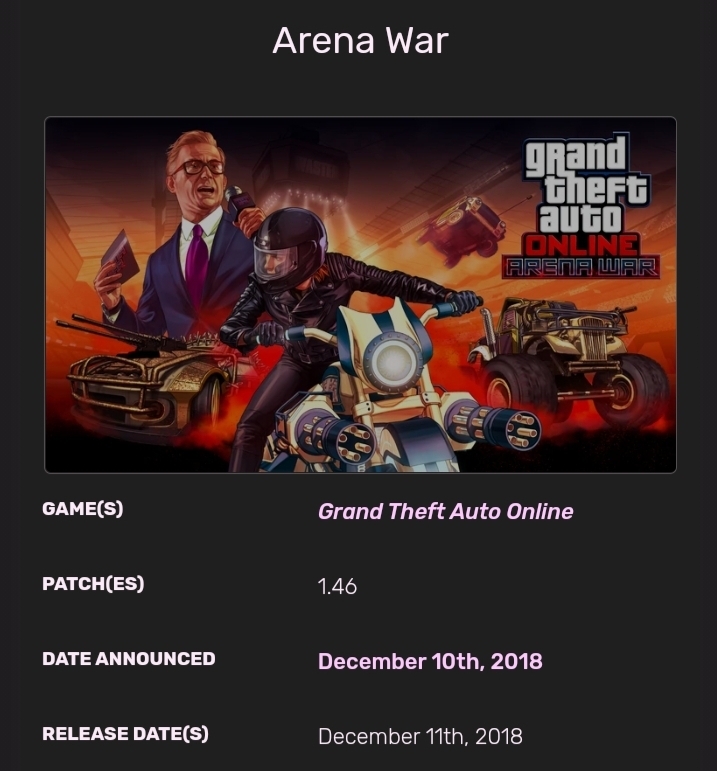Click the RELEASE DATE(S) row label
The width and height of the screenshot is (717, 771).
coord(126,734)
